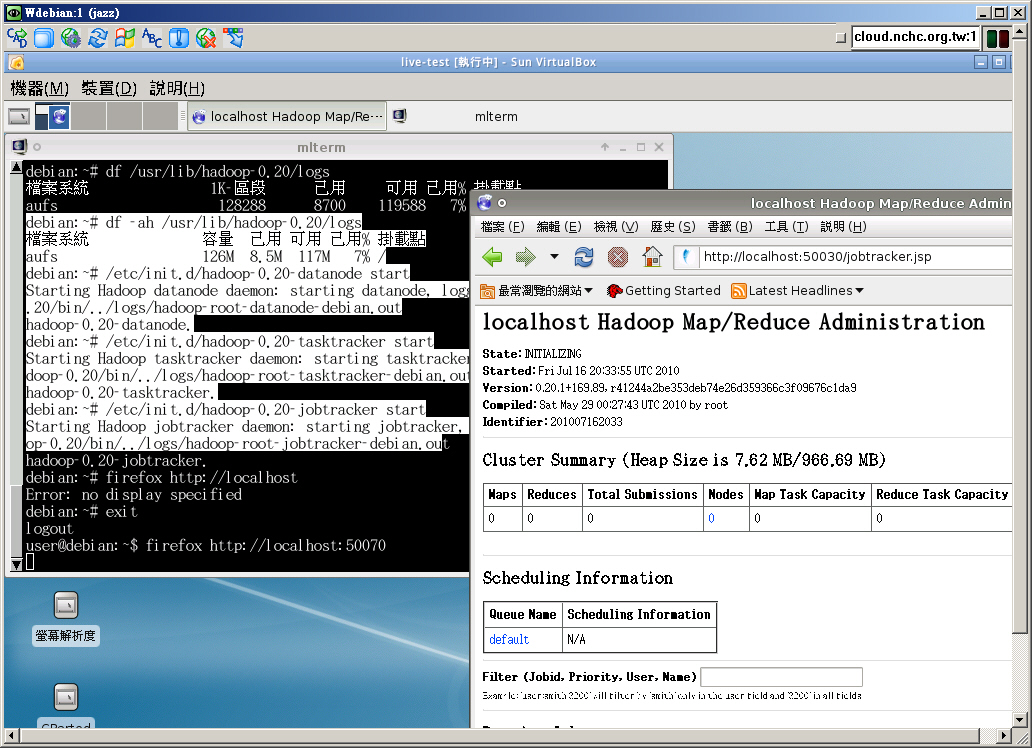The height and width of the screenshot is (748, 1032).
Task: Toggle the sticky dot in the mlterm title bar
Action: 37,147
